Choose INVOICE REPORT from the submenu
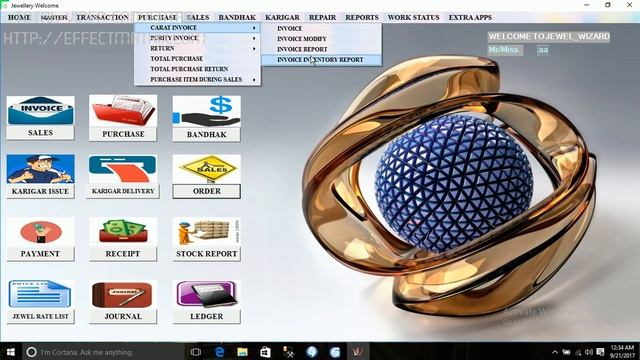 321,49
